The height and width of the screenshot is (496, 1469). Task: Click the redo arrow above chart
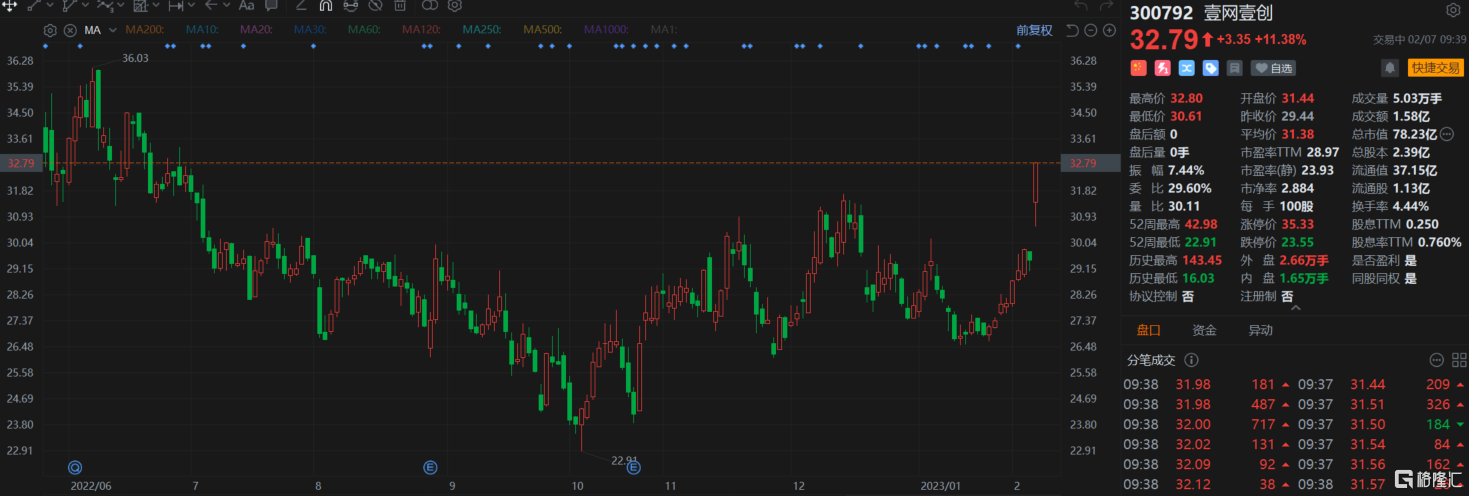(1106, 6)
